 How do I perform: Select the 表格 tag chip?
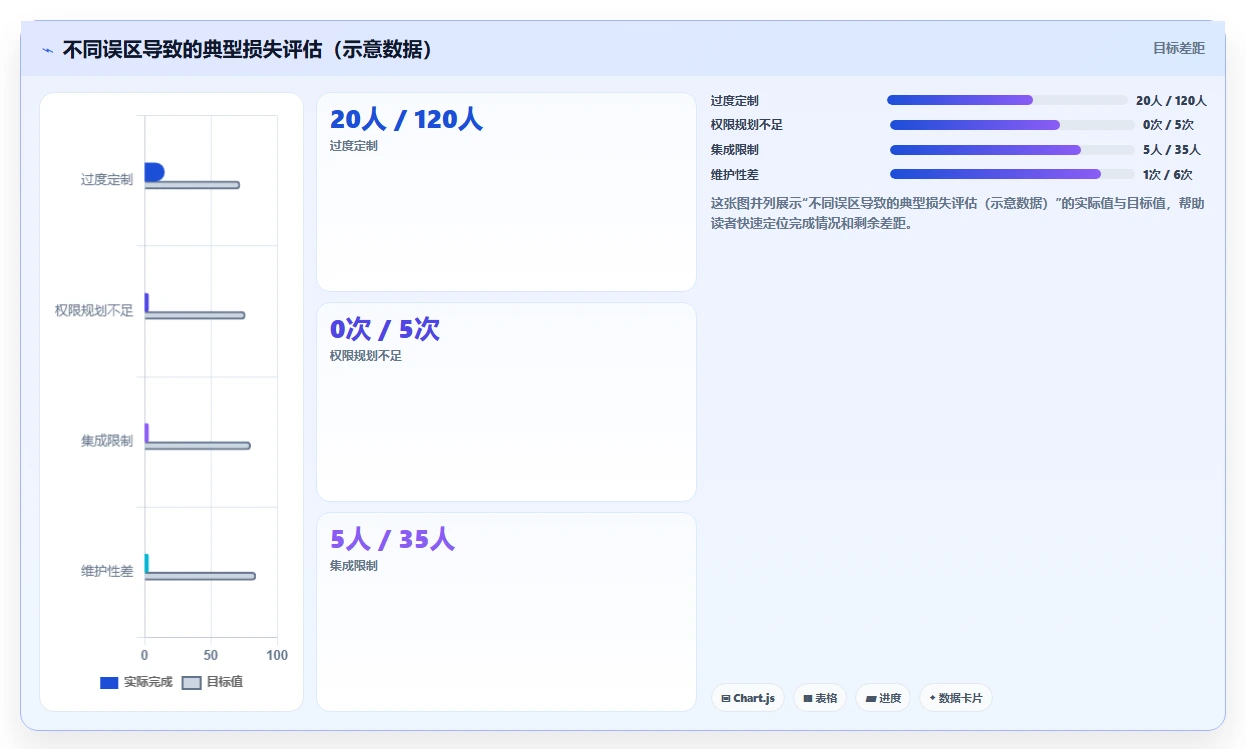click(820, 698)
